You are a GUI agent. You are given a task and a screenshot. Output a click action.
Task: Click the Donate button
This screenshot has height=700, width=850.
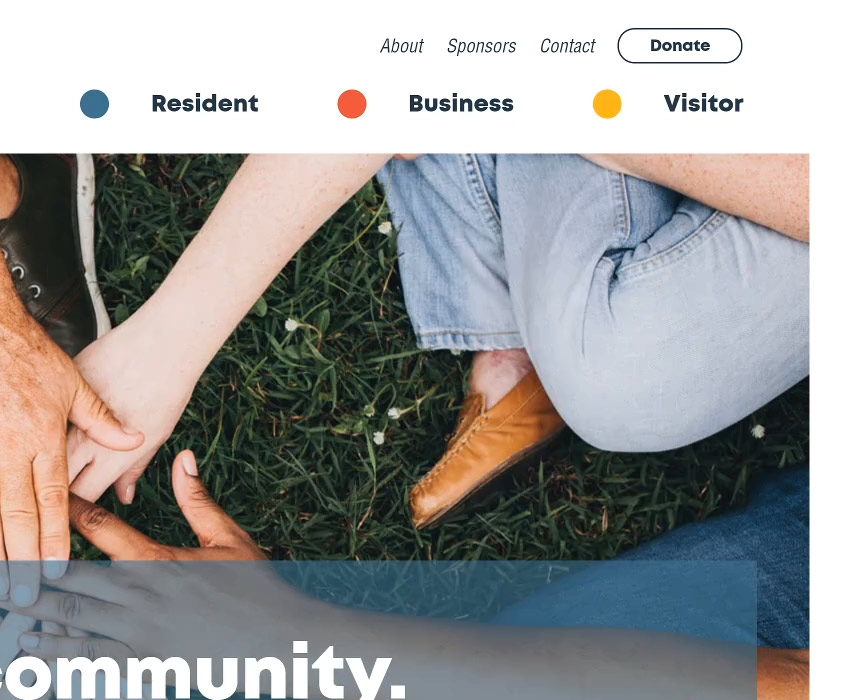[680, 46]
